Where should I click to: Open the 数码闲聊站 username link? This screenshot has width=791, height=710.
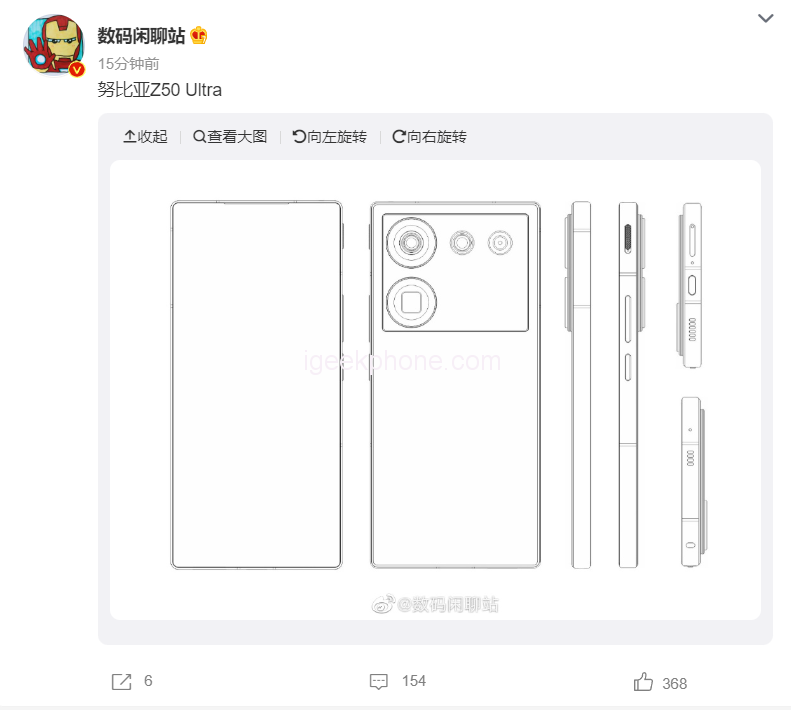click(141, 36)
